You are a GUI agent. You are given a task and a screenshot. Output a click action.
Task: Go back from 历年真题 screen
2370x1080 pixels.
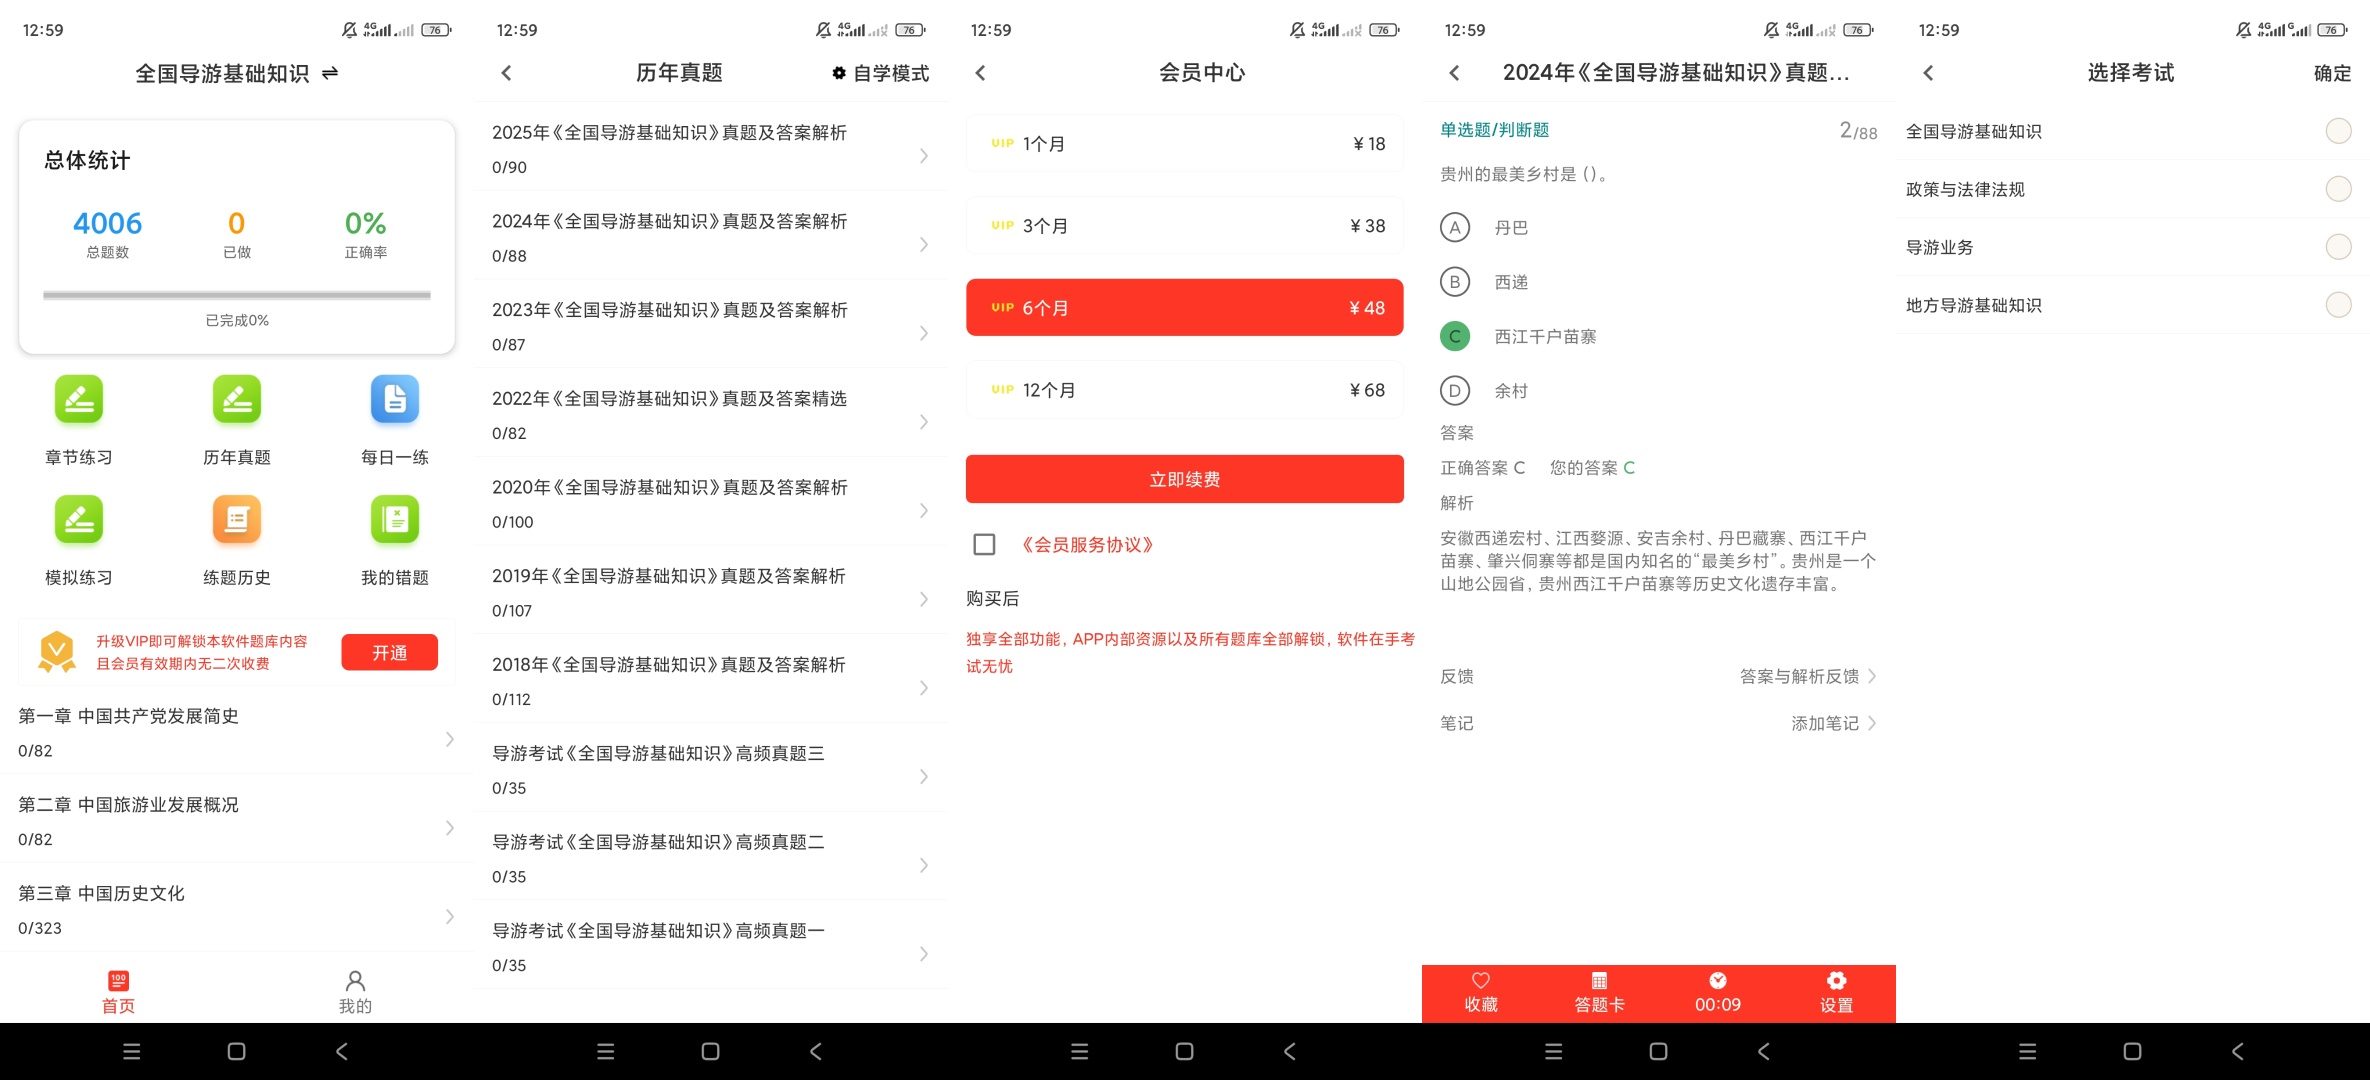pos(506,73)
